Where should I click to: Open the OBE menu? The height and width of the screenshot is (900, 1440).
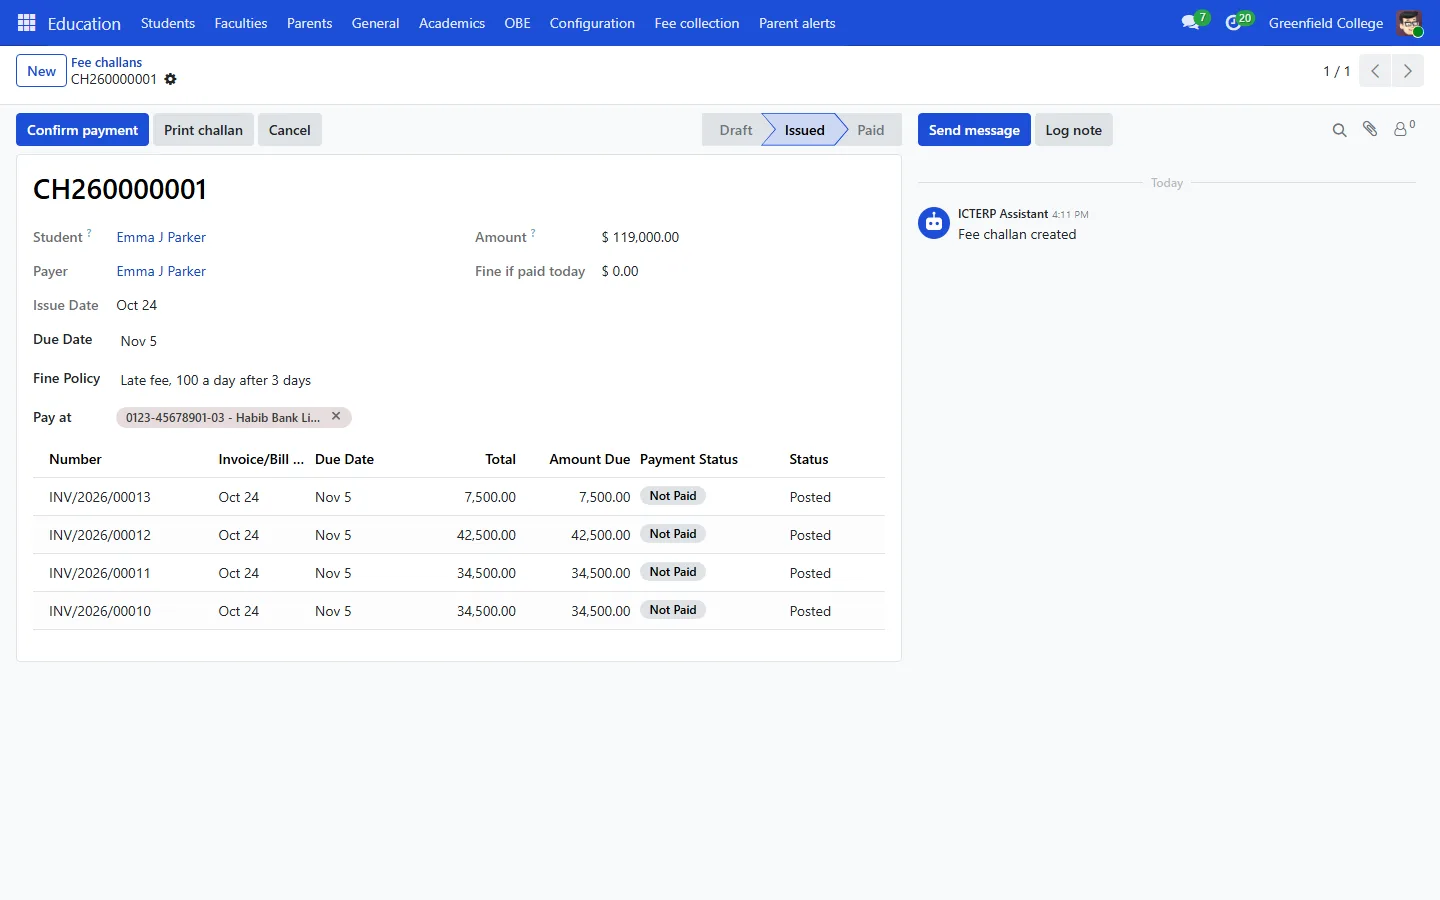[517, 23]
